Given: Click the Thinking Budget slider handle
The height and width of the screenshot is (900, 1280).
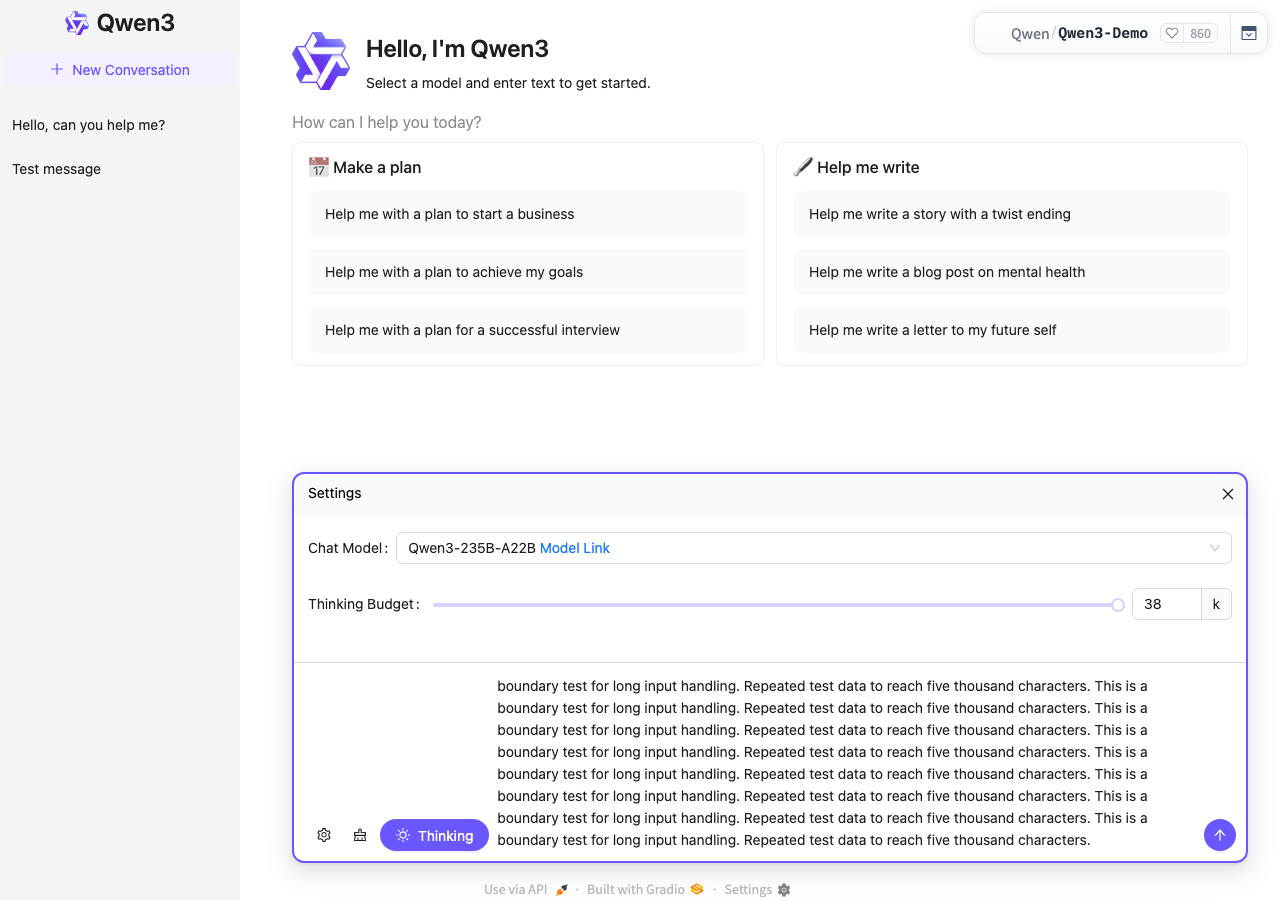Looking at the screenshot, I should [x=1118, y=604].
